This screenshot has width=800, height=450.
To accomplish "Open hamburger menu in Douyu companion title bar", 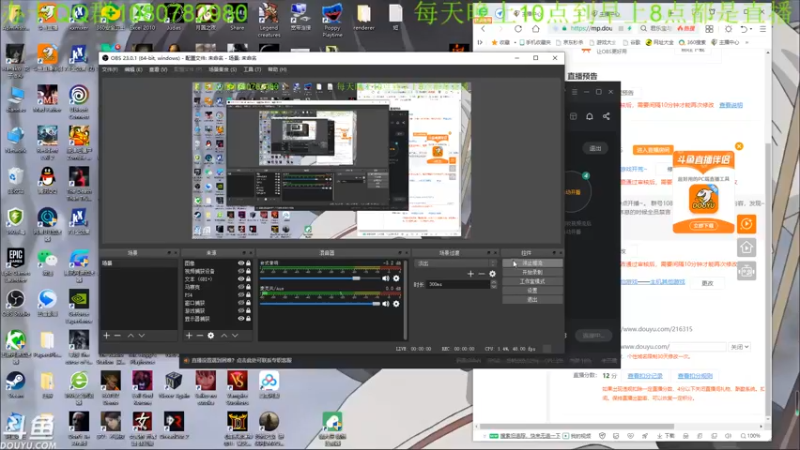I will coord(574,92).
